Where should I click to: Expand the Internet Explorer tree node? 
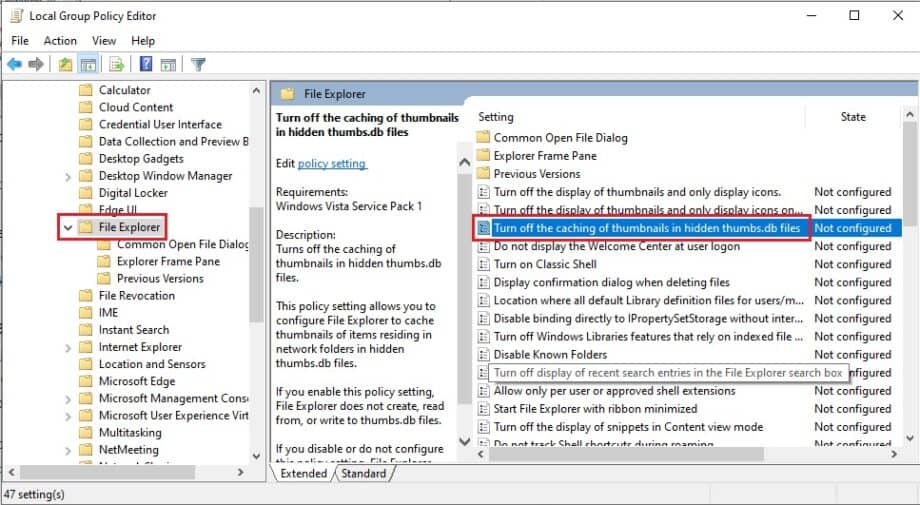(68, 347)
